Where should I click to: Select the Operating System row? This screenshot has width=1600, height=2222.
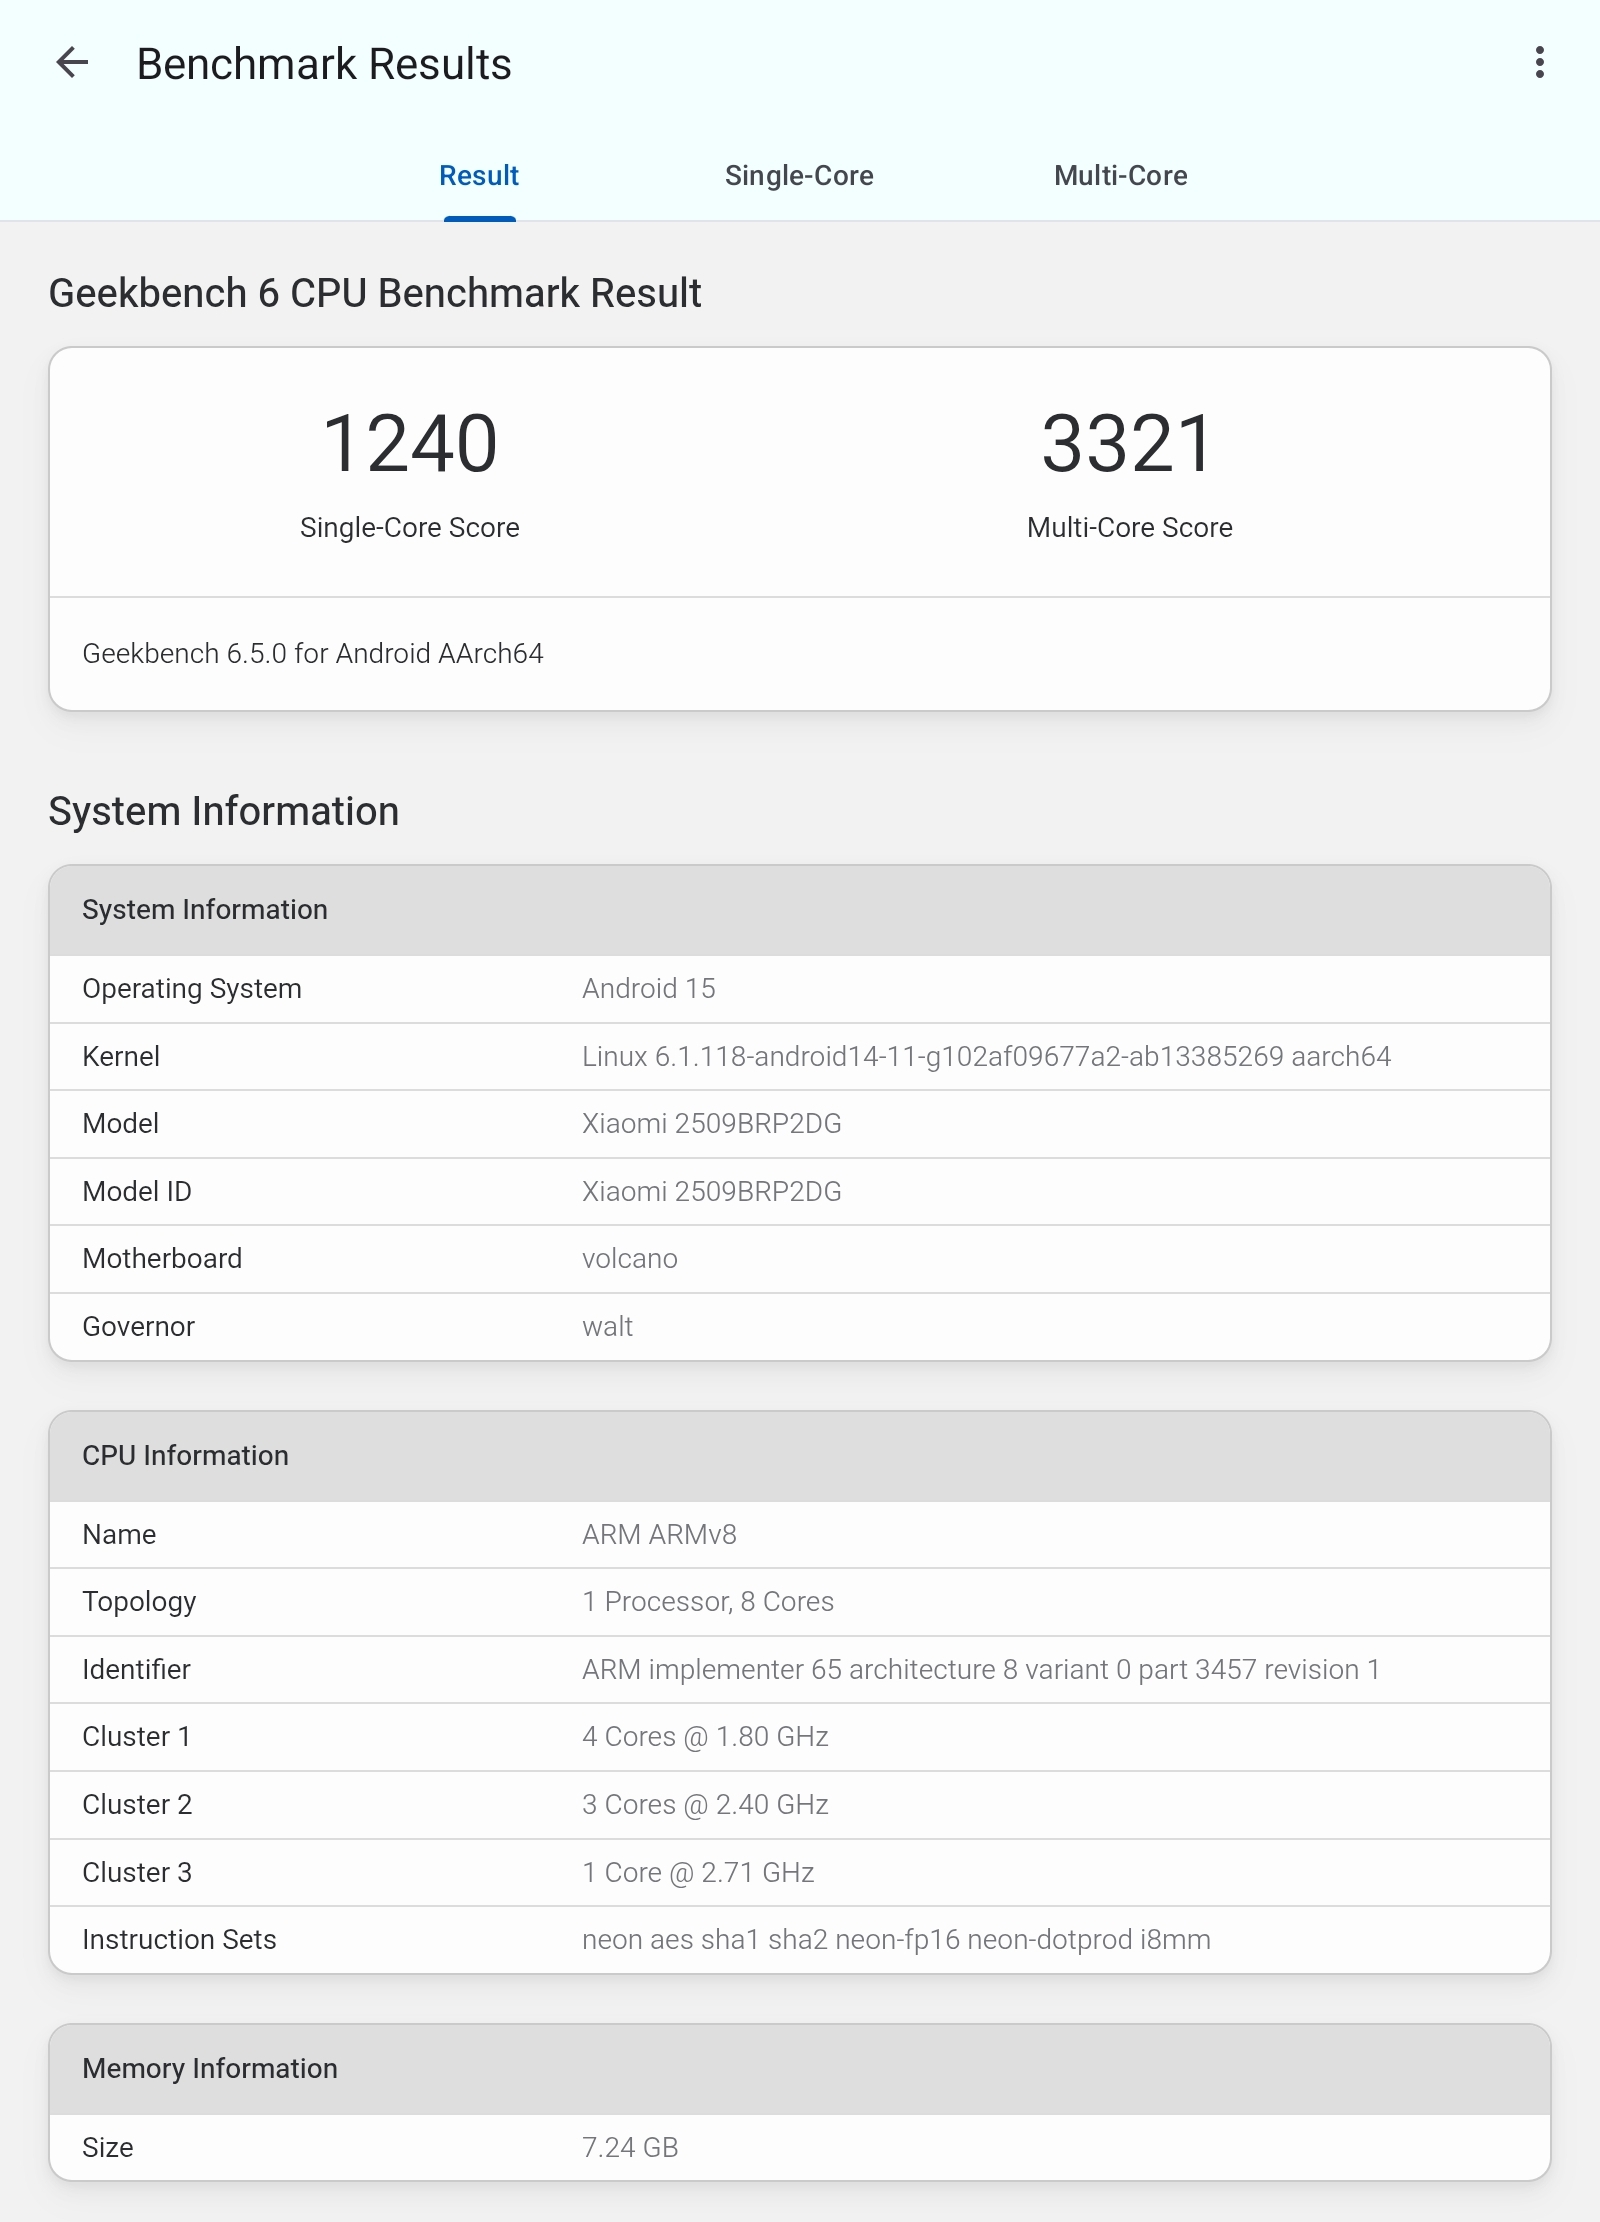[x=798, y=989]
